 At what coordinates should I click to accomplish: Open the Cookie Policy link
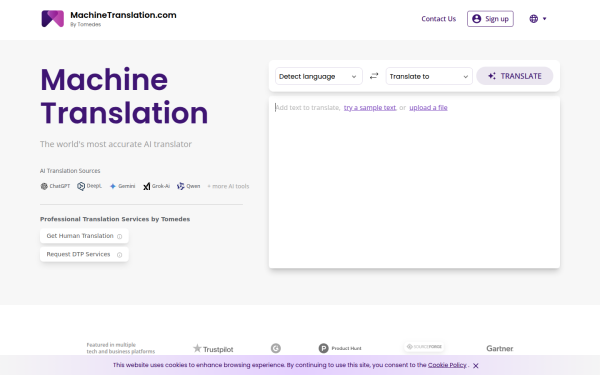[447, 365]
